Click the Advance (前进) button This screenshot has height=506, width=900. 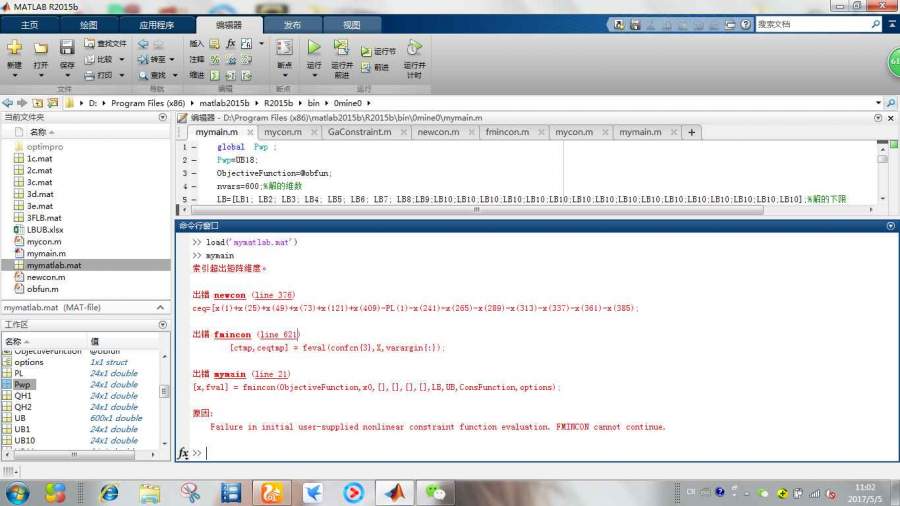click(x=375, y=67)
